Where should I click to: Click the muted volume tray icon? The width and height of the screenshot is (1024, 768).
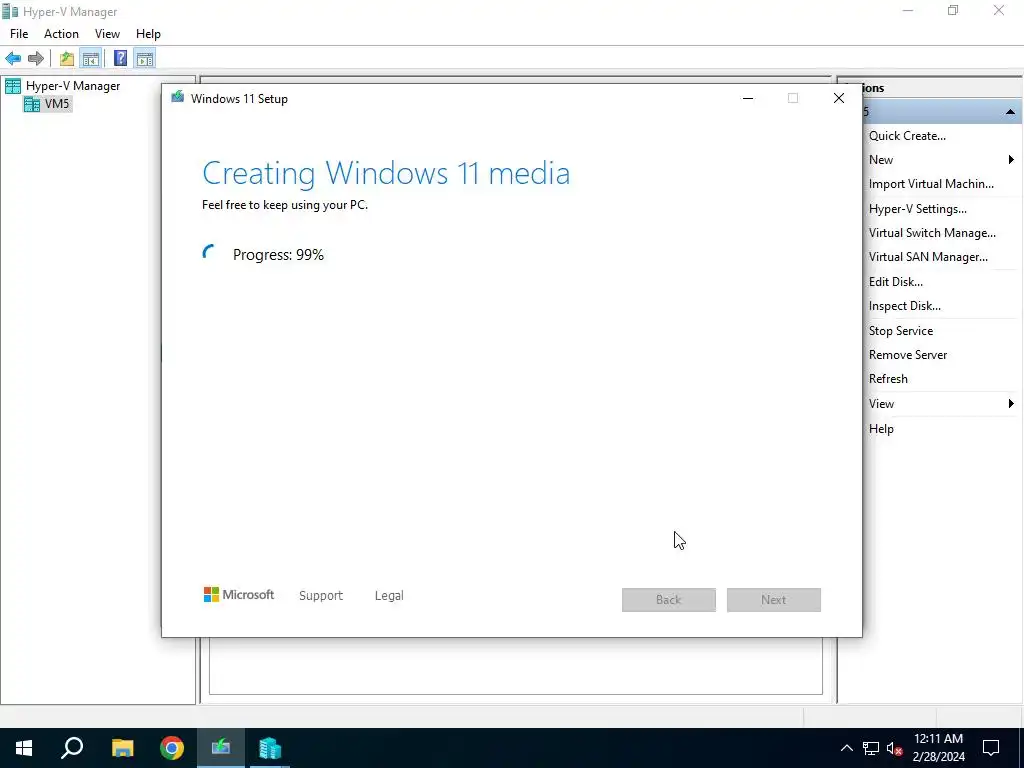click(x=895, y=748)
